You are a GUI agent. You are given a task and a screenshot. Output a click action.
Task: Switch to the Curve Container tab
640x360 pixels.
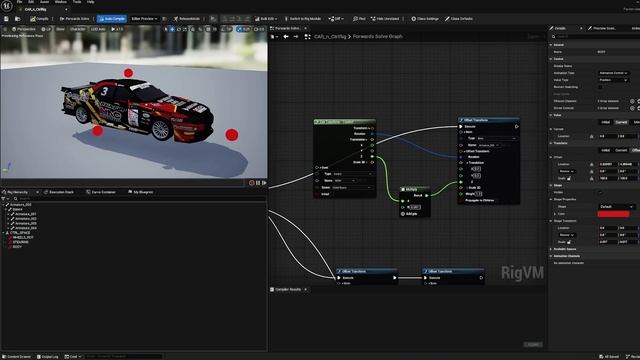(x=101, y=192)
